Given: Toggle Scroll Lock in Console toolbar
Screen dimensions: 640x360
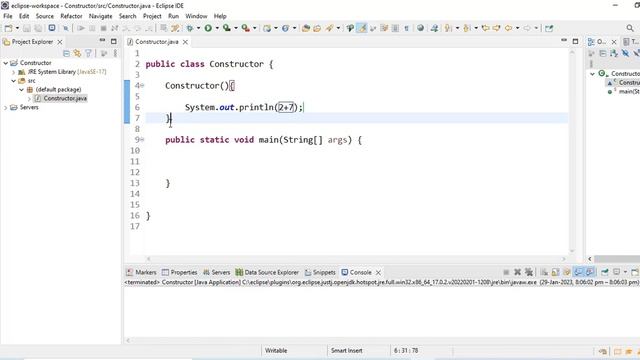Looking at the screenshot, I should (555, 272).
